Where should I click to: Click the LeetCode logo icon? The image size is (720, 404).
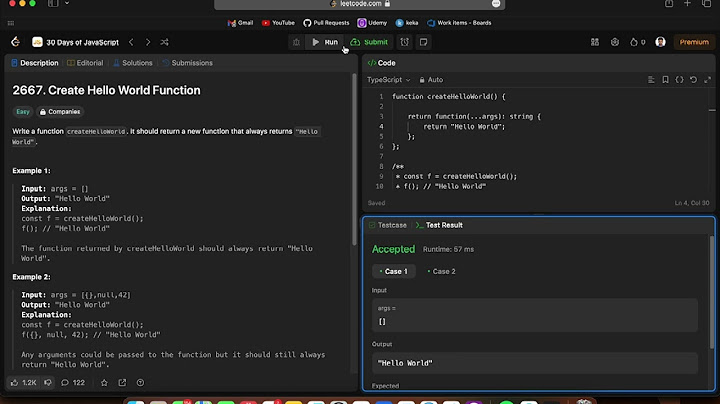click(15, 42)
